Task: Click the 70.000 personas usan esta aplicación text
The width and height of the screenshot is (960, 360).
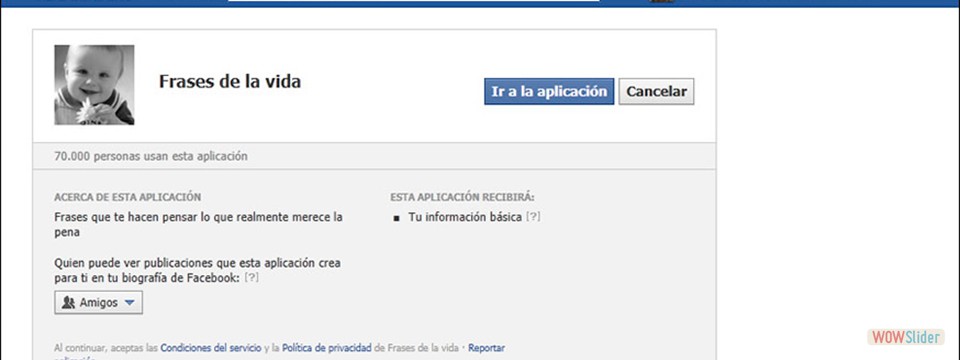Action: 151,156
